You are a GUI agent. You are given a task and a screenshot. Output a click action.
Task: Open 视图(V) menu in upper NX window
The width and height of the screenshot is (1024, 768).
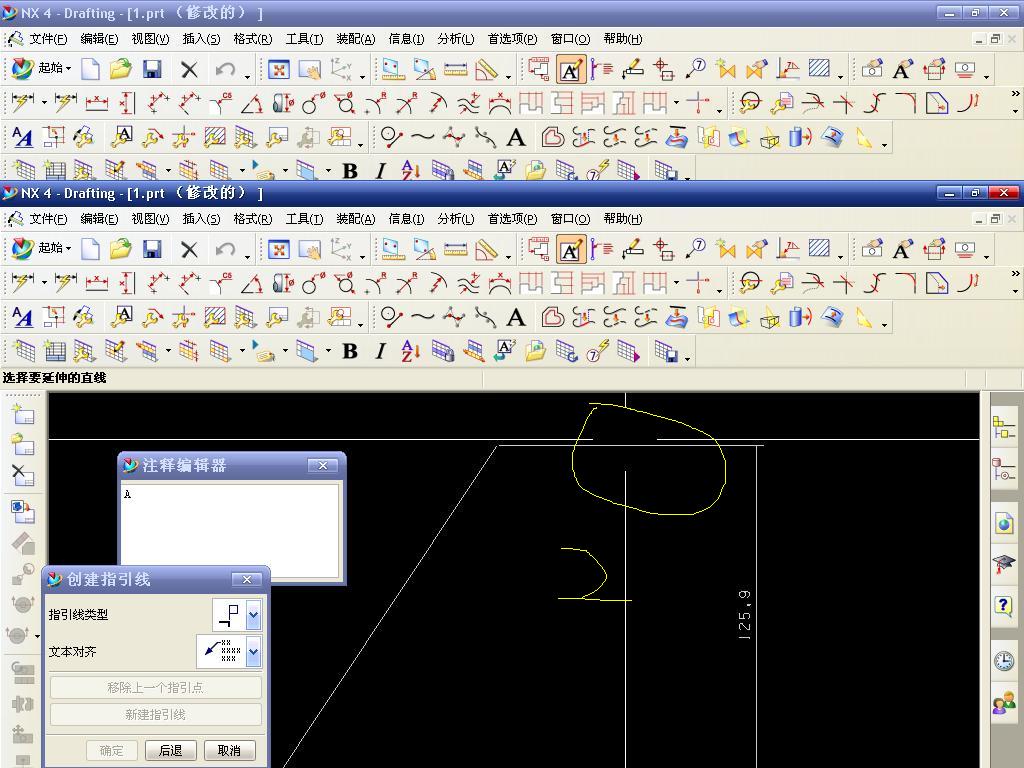(150, 39)
